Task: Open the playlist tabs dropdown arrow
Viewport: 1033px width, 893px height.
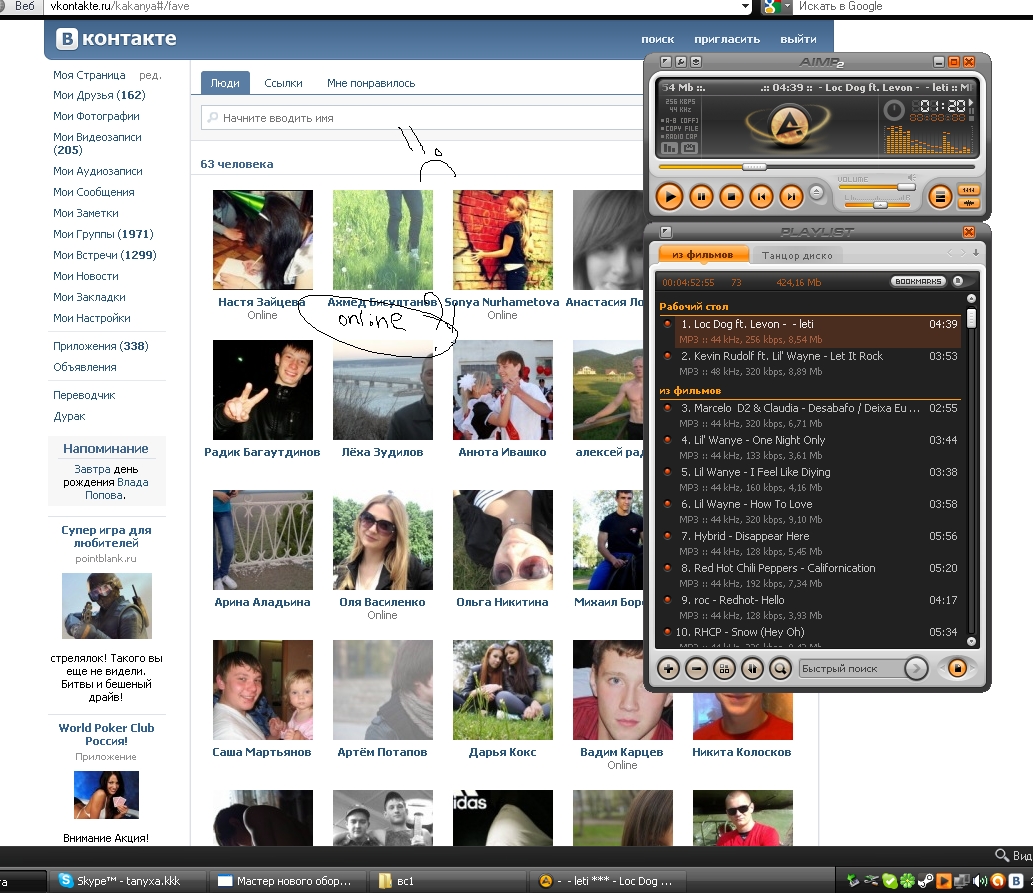Action: click(976, 253)
